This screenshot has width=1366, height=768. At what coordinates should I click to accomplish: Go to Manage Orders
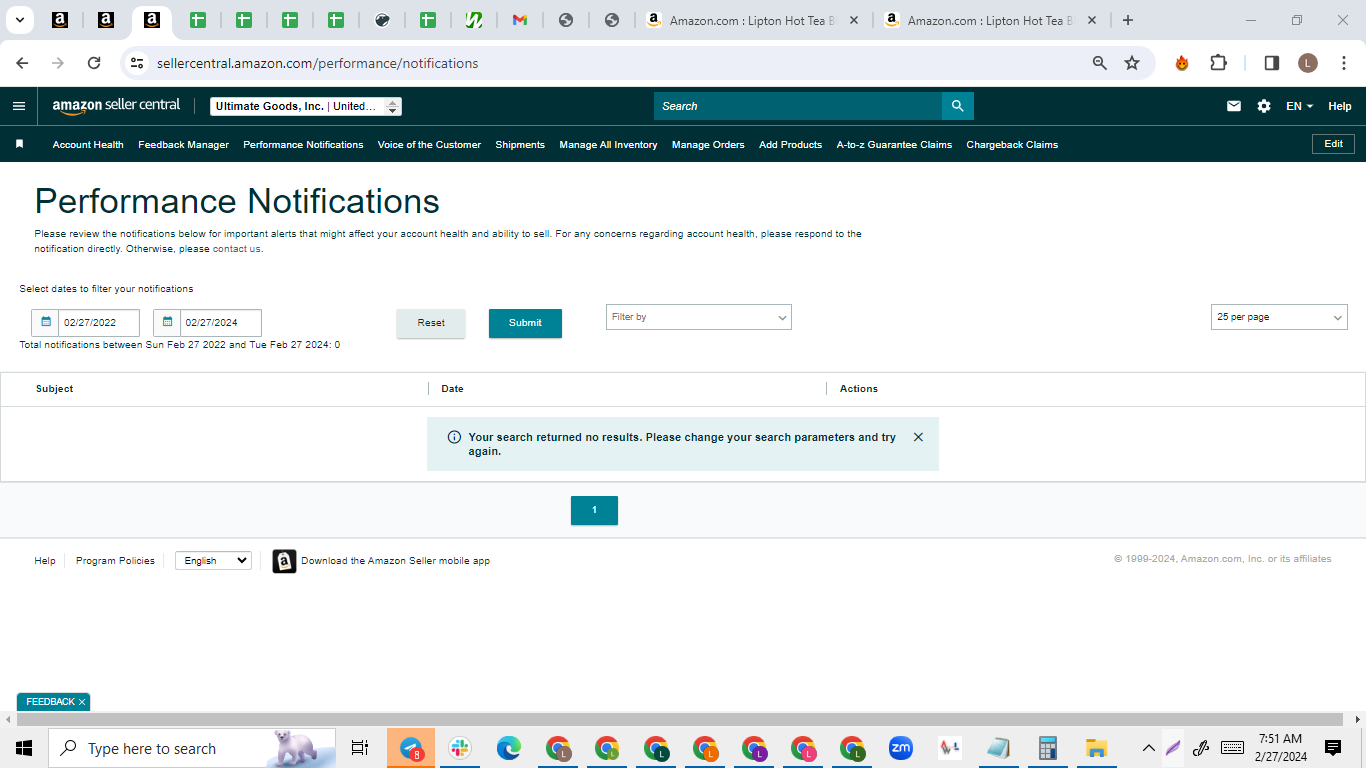(708, 145)
